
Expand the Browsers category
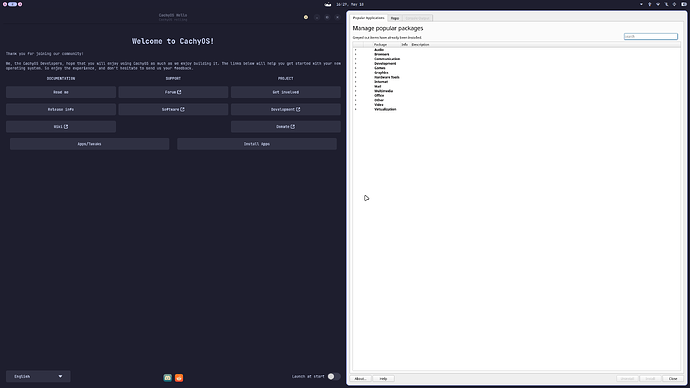(356, 55)
